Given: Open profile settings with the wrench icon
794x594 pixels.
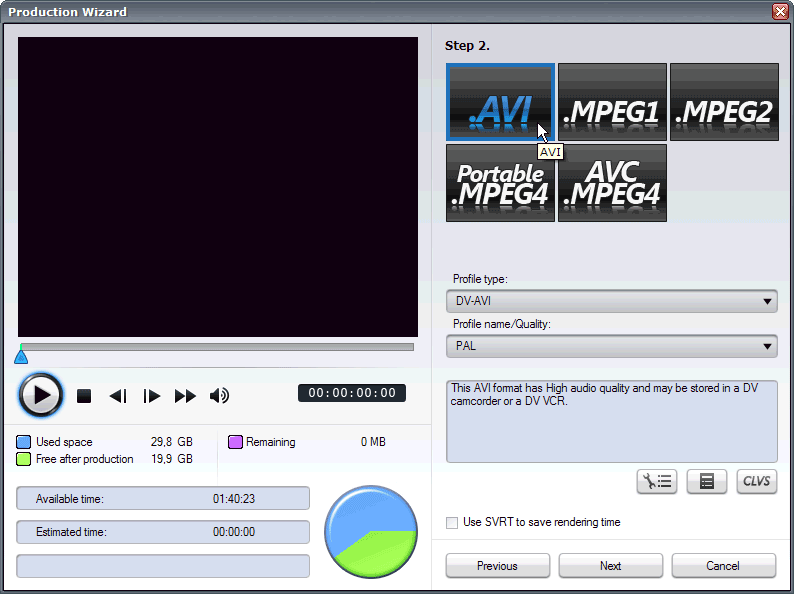Looking at the screenshot, I should point(657,481).
